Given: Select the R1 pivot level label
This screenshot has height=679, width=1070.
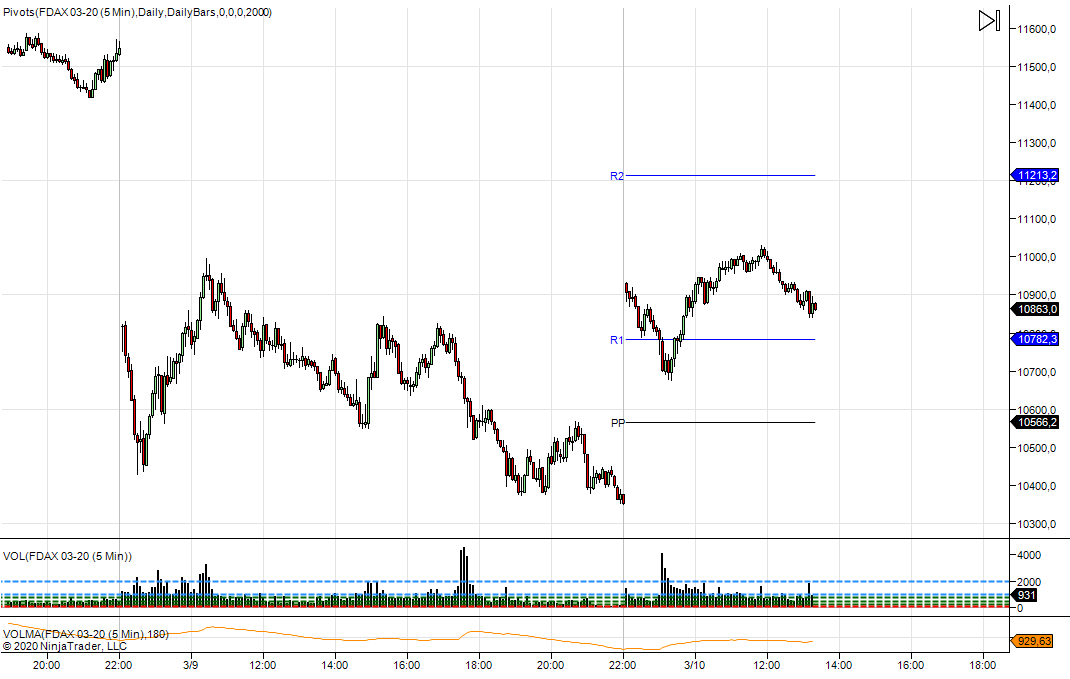Looking at the screenshot, I should (x=617, y=340).
